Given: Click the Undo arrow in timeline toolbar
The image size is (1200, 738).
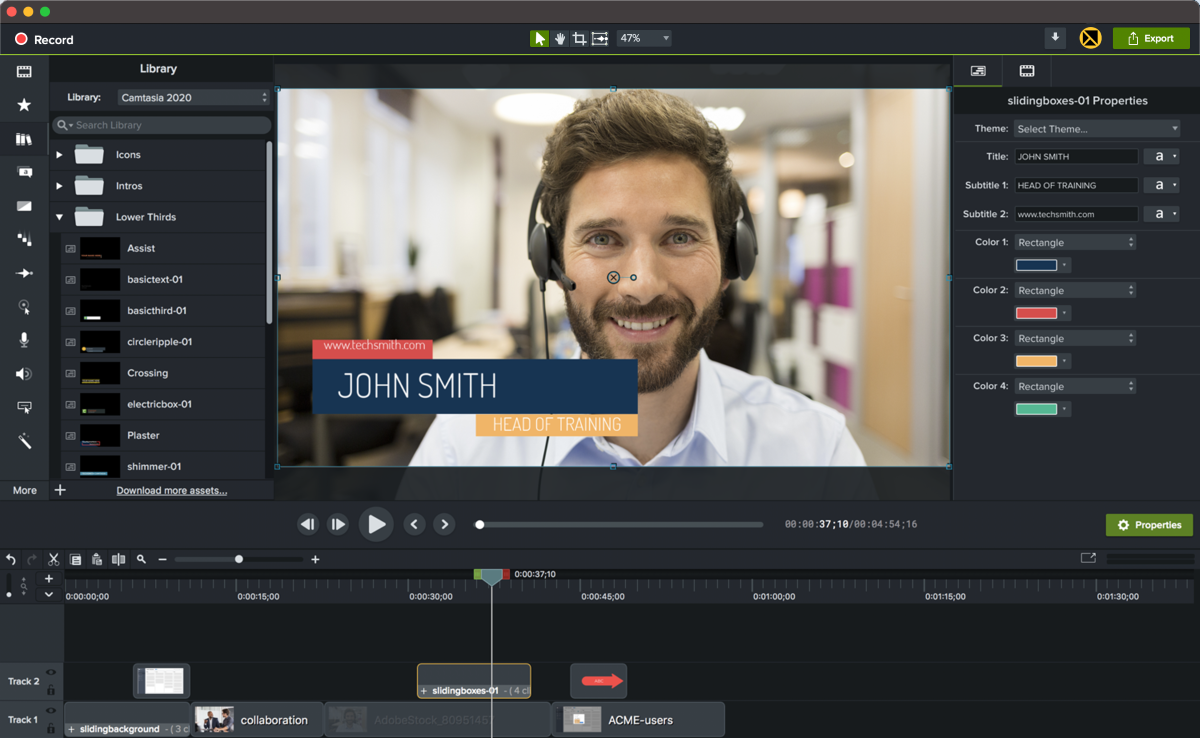Looking at the screenshot, I should [11, 560].
